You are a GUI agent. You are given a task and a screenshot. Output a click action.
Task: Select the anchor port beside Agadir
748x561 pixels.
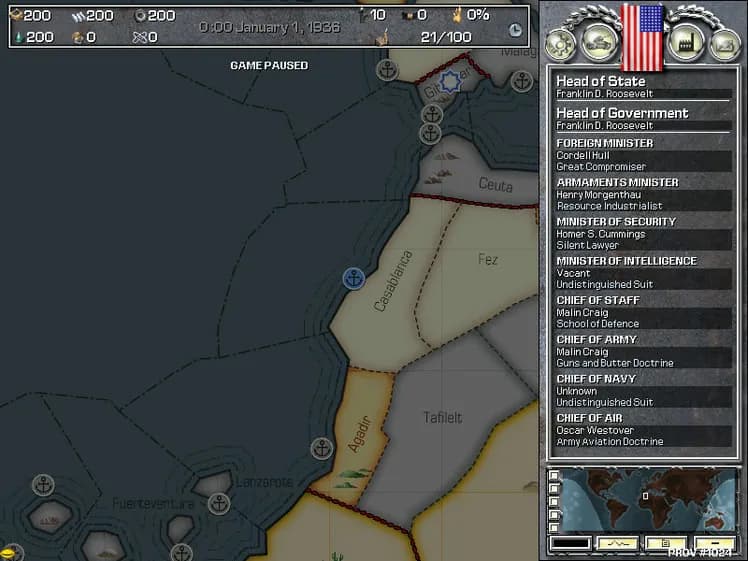(322, 448)
